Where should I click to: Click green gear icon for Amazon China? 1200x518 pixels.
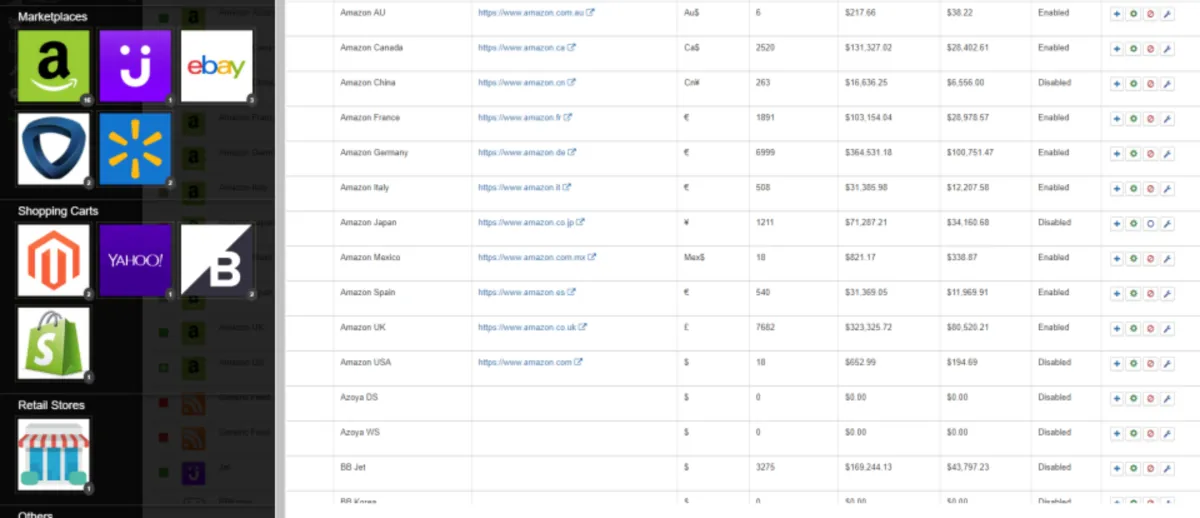point(1133,83)
